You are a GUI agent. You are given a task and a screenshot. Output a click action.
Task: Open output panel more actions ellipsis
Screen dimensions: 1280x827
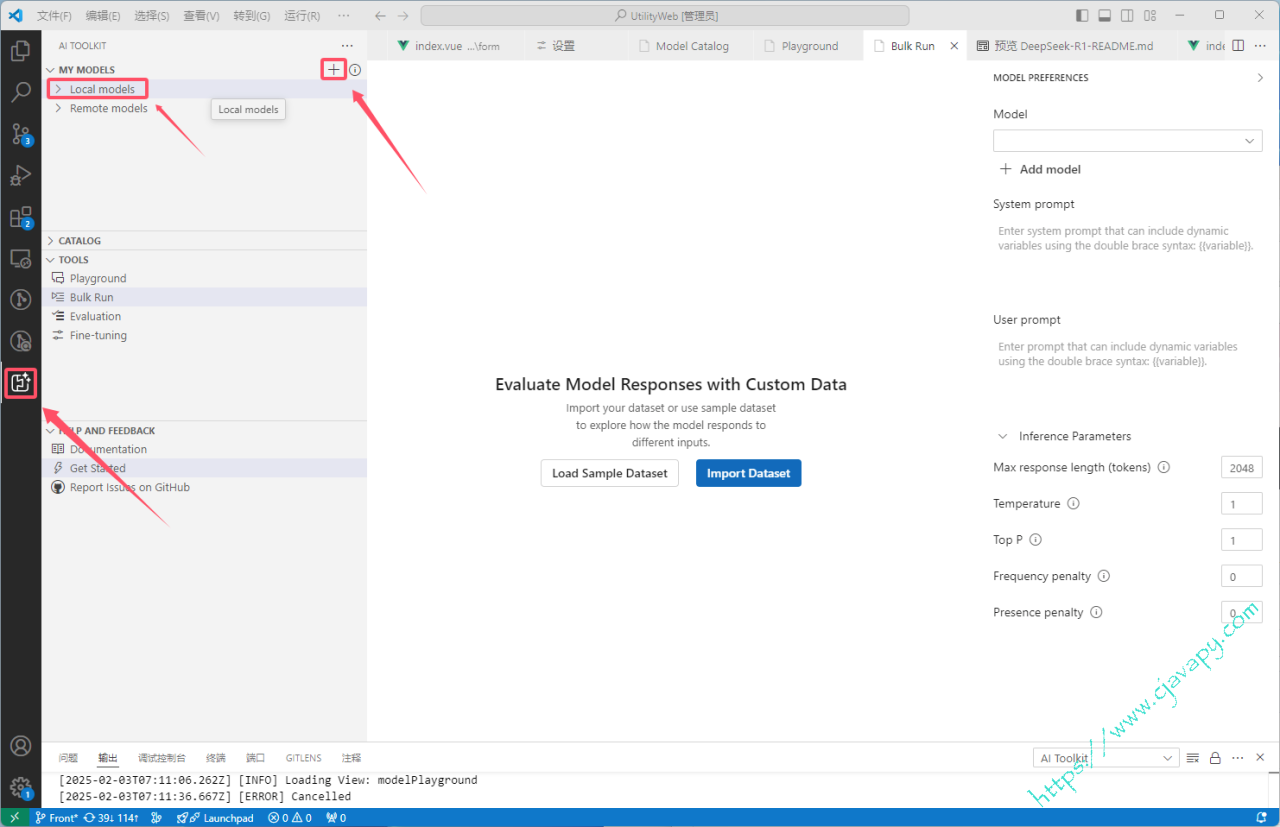pos(1238,758)
